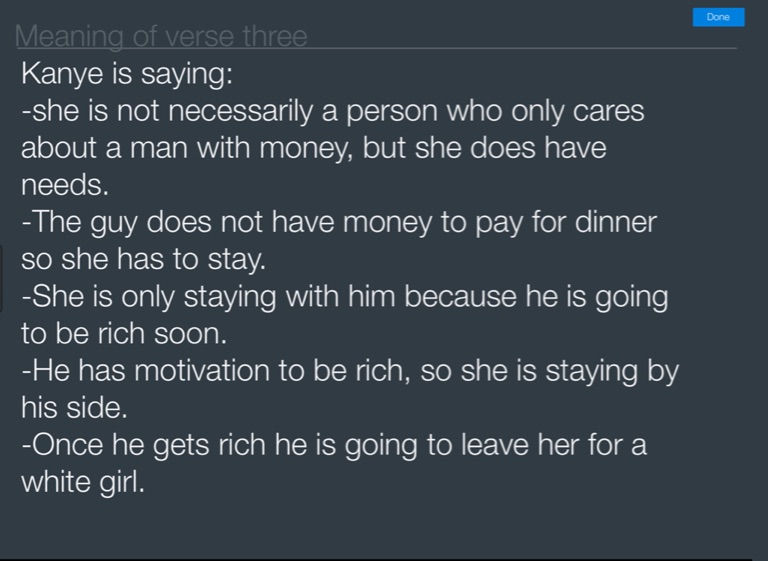
Task: Click the line starting 'about a man with money'
Action: click(313, 148)
